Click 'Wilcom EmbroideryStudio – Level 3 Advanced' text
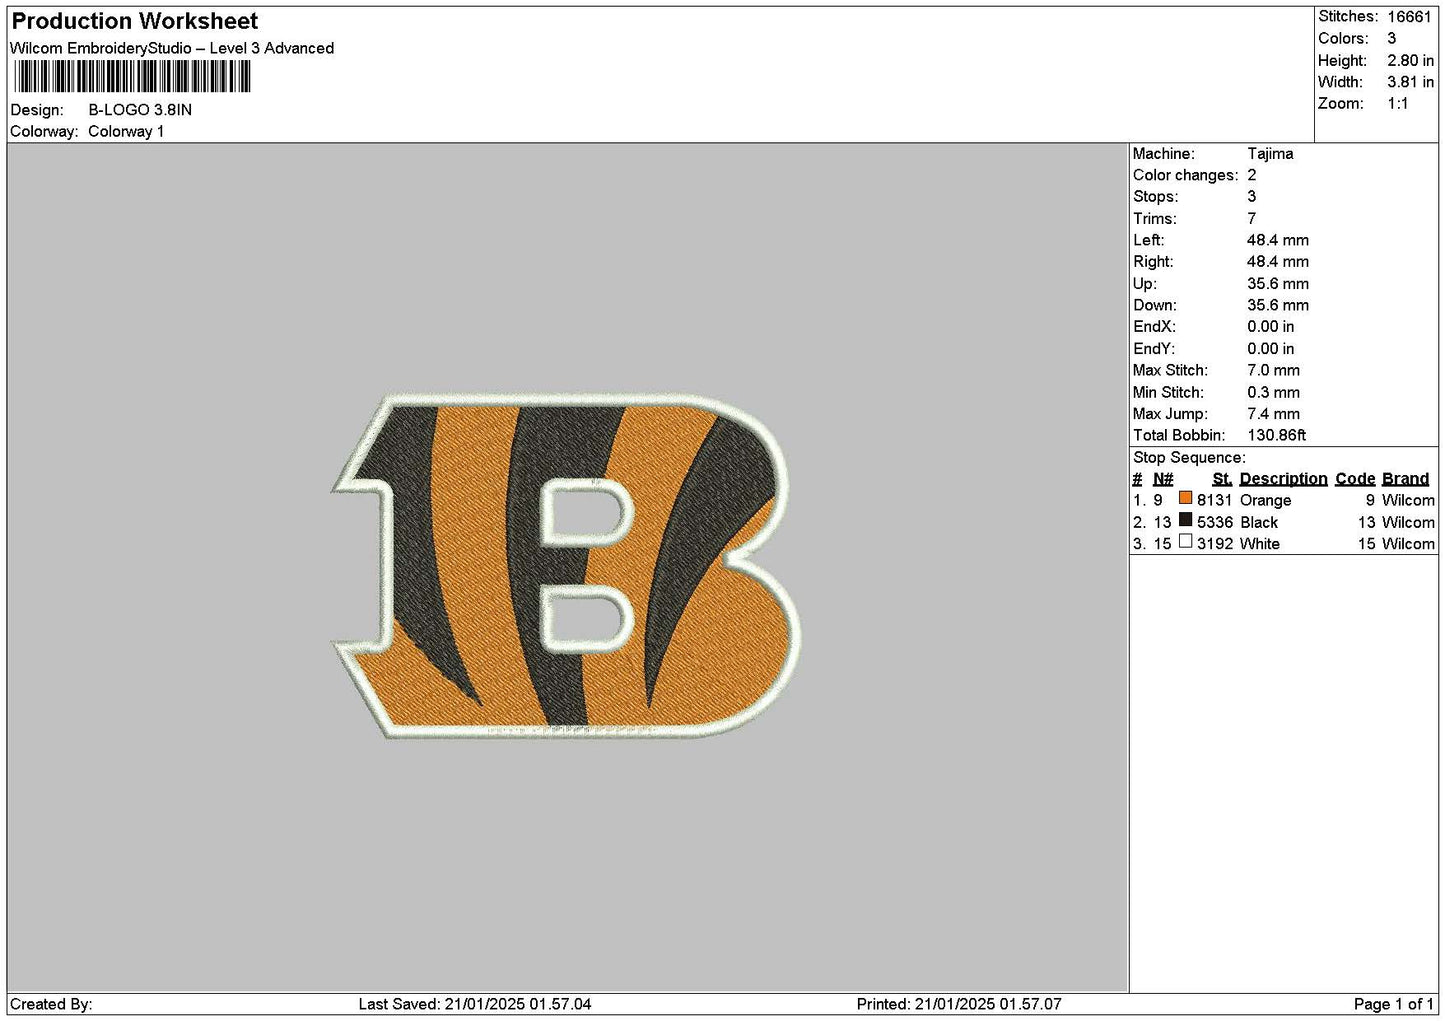This screenshot has width=1445, height=1021. point(172,48)
